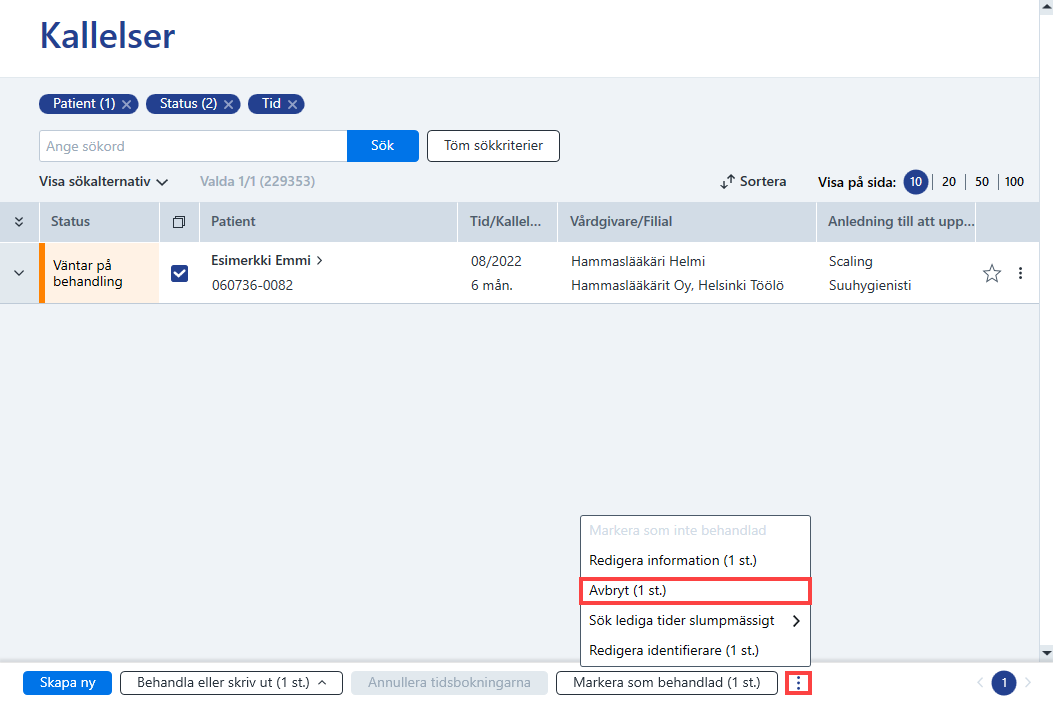
Task: Open Sök lediga tider slumpmässigt submenu
Action: [695, 621]
